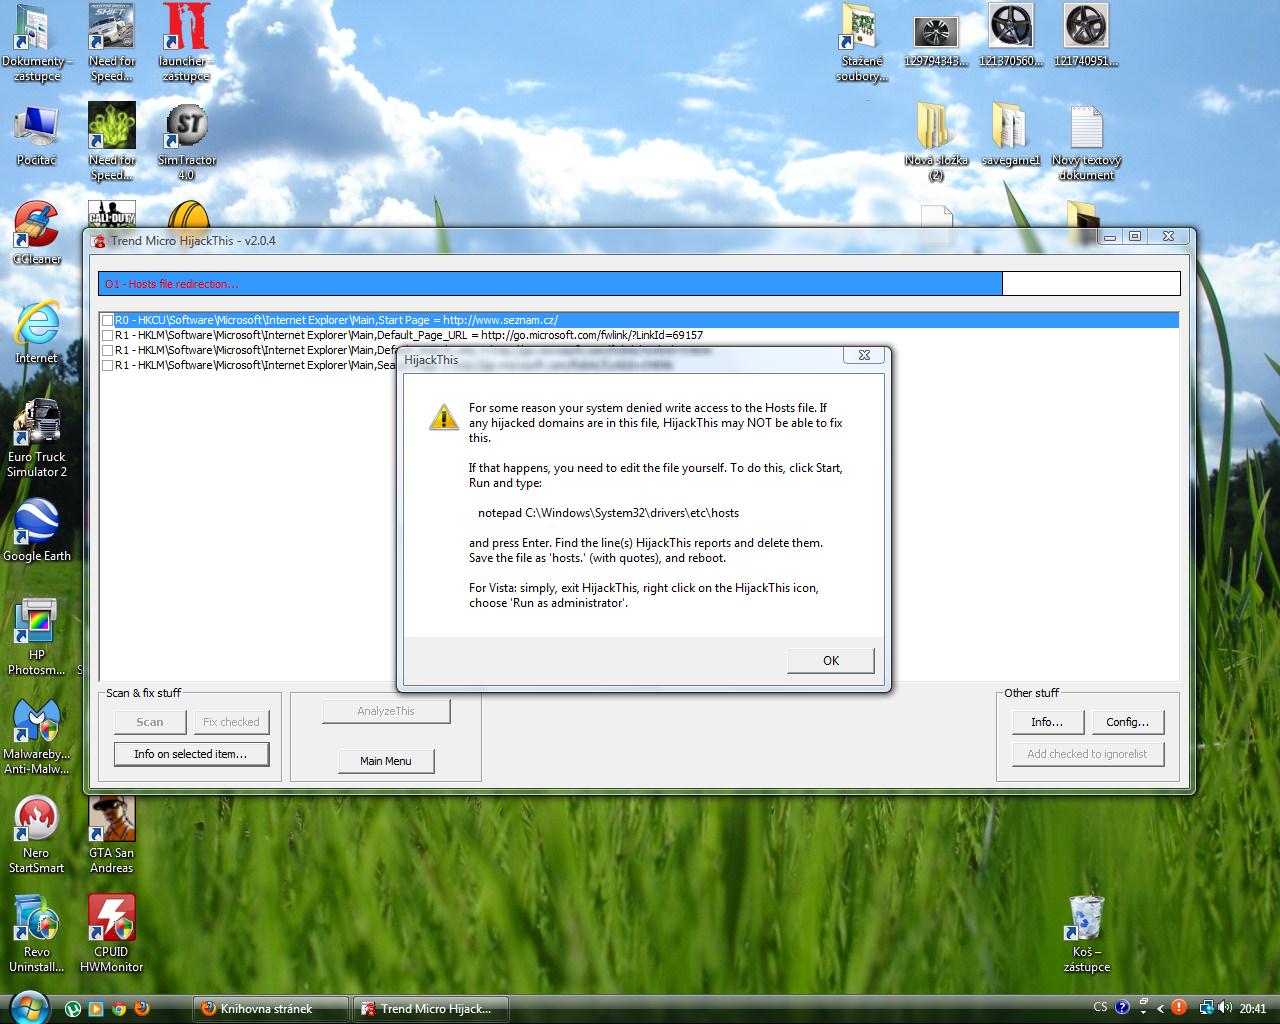
Task: Open HP Photosmart desktop icon
Action: coord(37,637)
